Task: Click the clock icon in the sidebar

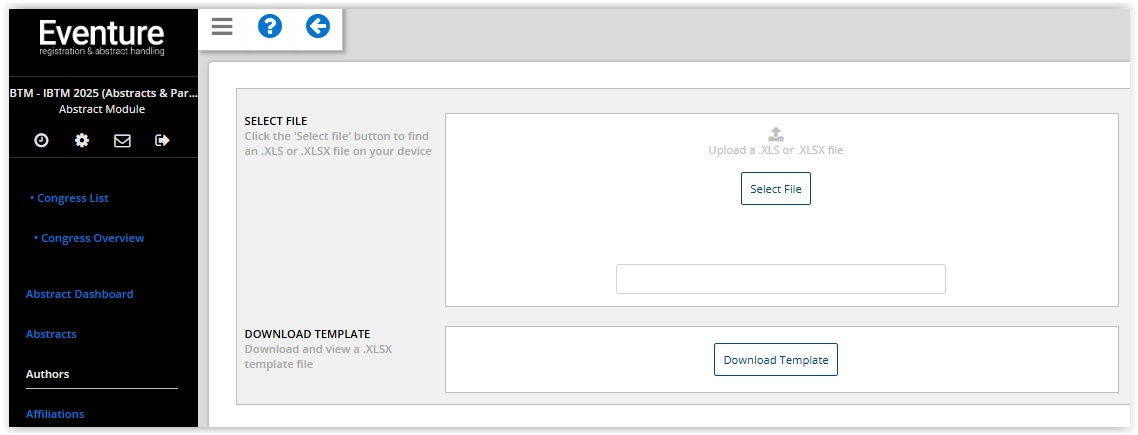Action: (x=41, y=141)
